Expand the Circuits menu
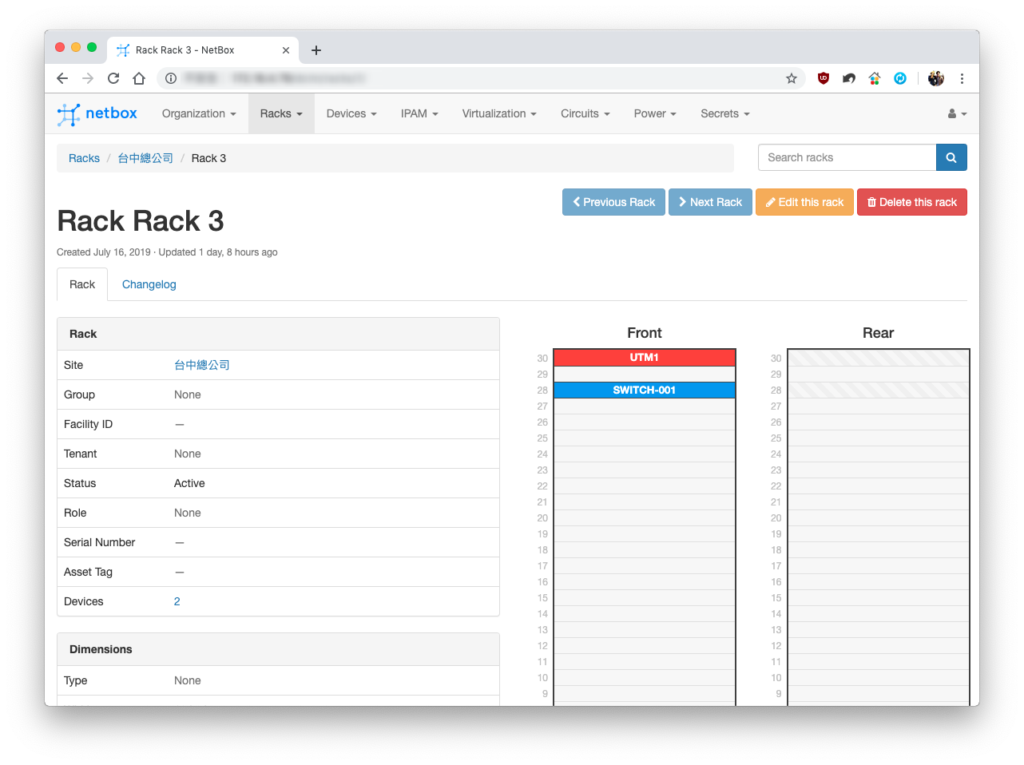Viewport: 1024px width, 765px height. tap(585, 114)
